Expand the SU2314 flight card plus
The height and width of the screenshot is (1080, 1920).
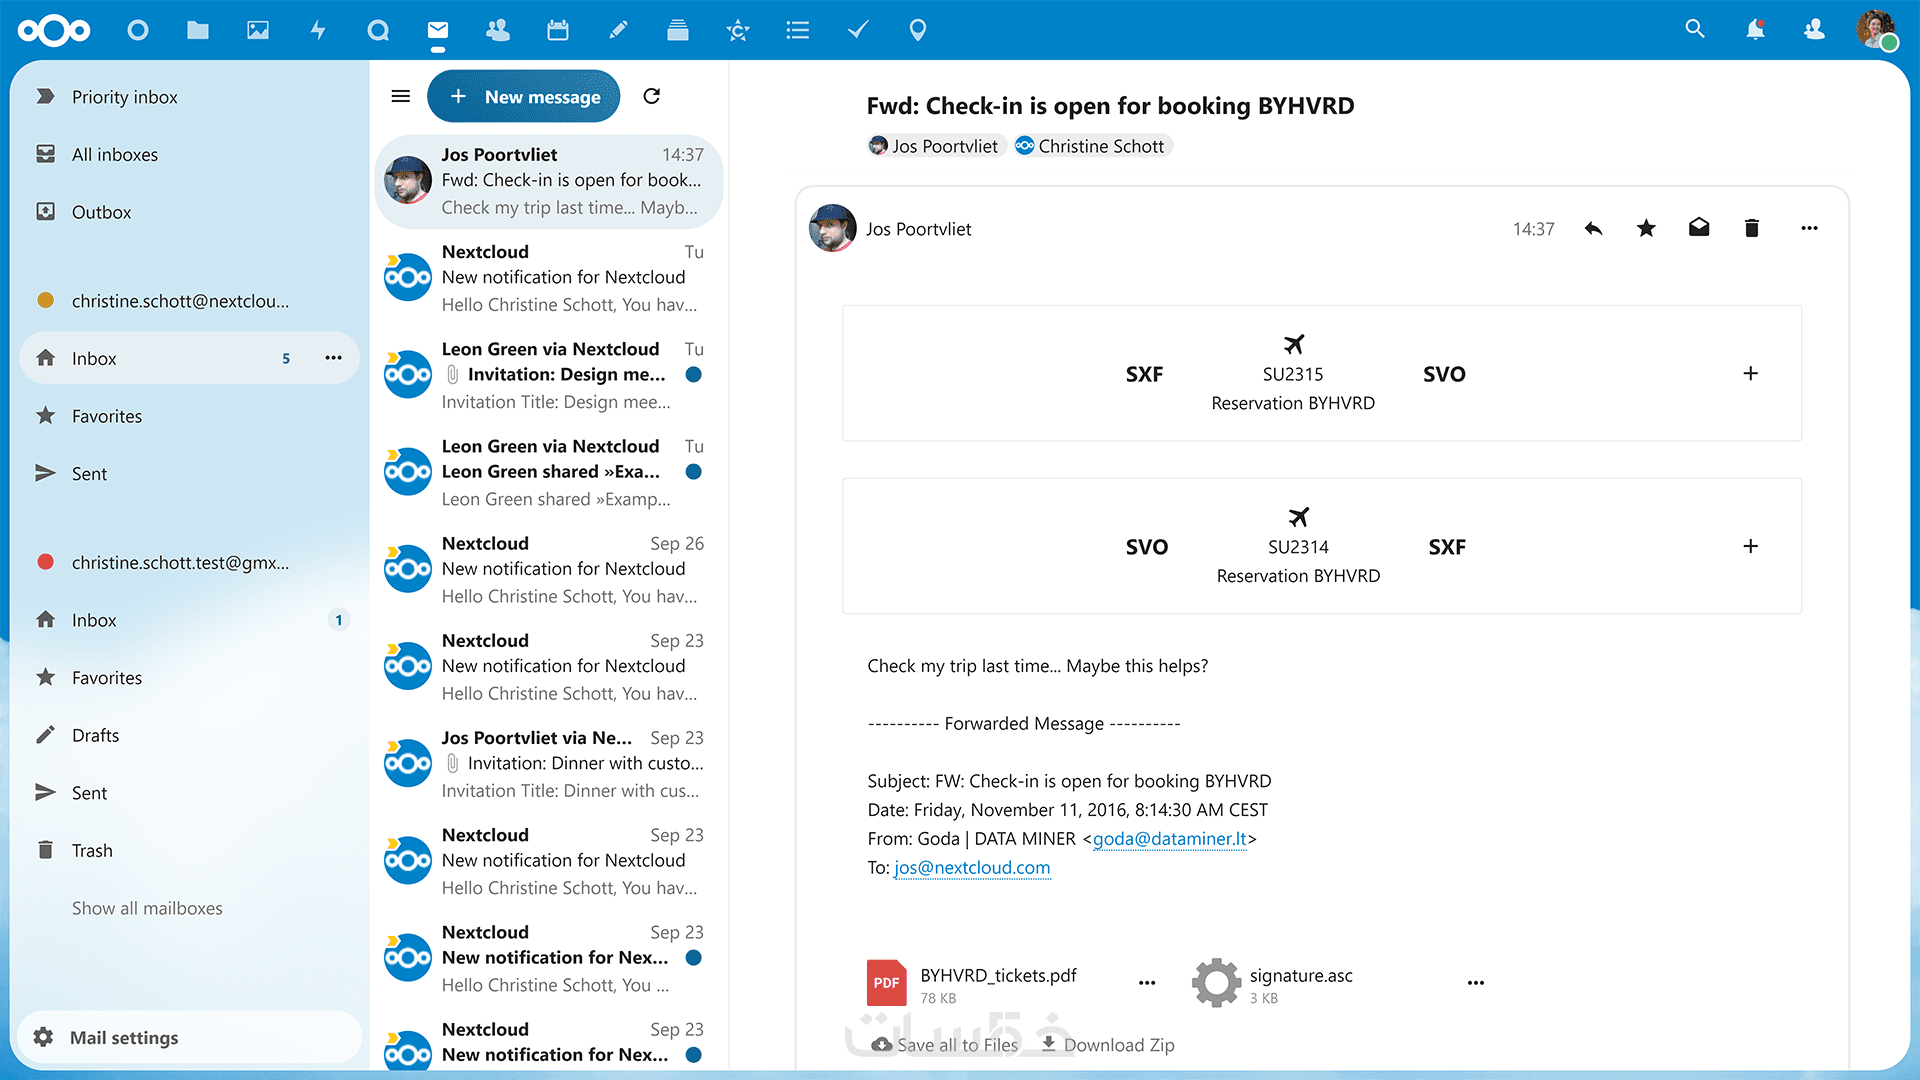pyautogui.click(x=1750, y=547)
